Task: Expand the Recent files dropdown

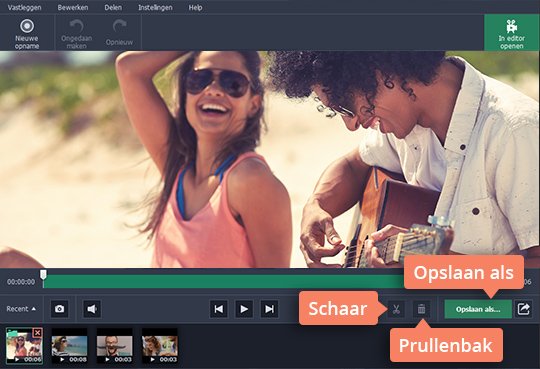Action: tap(21, 309)
